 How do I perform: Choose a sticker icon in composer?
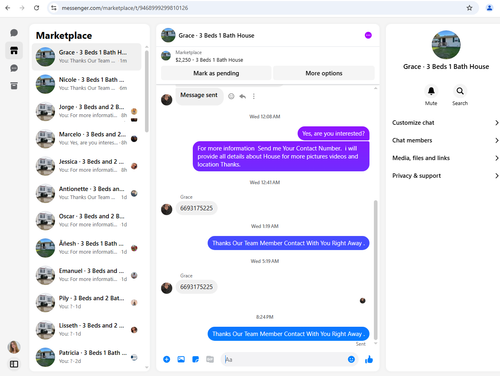pos(196,359)
